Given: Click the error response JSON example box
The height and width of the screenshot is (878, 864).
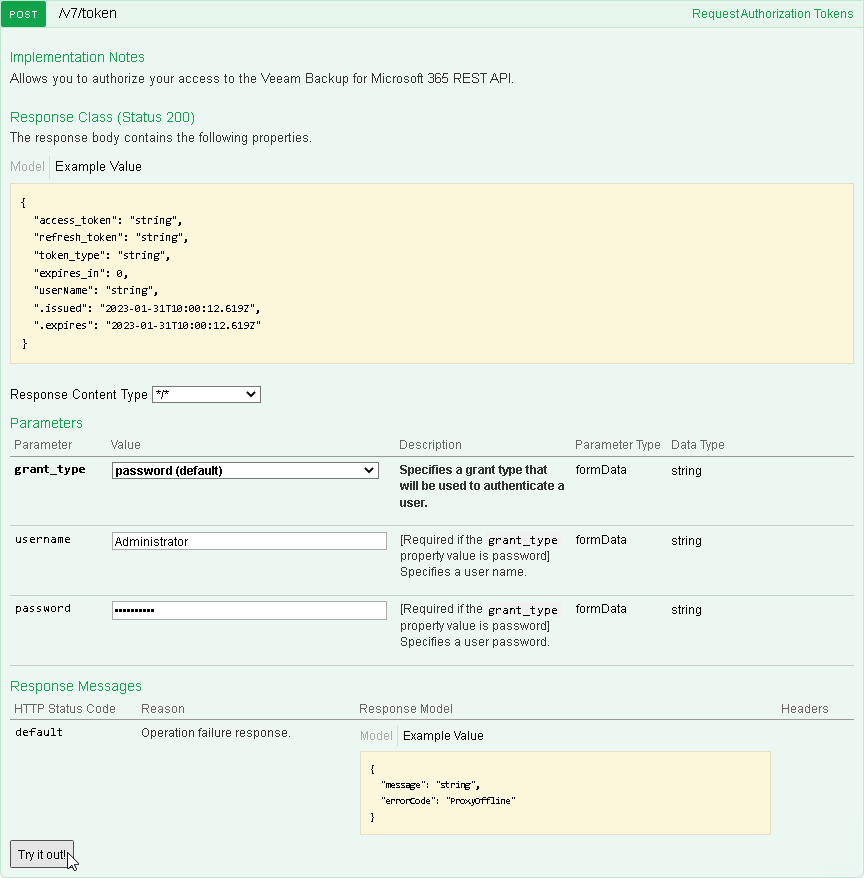Looking at the screenshot, I should coord(565,793).
